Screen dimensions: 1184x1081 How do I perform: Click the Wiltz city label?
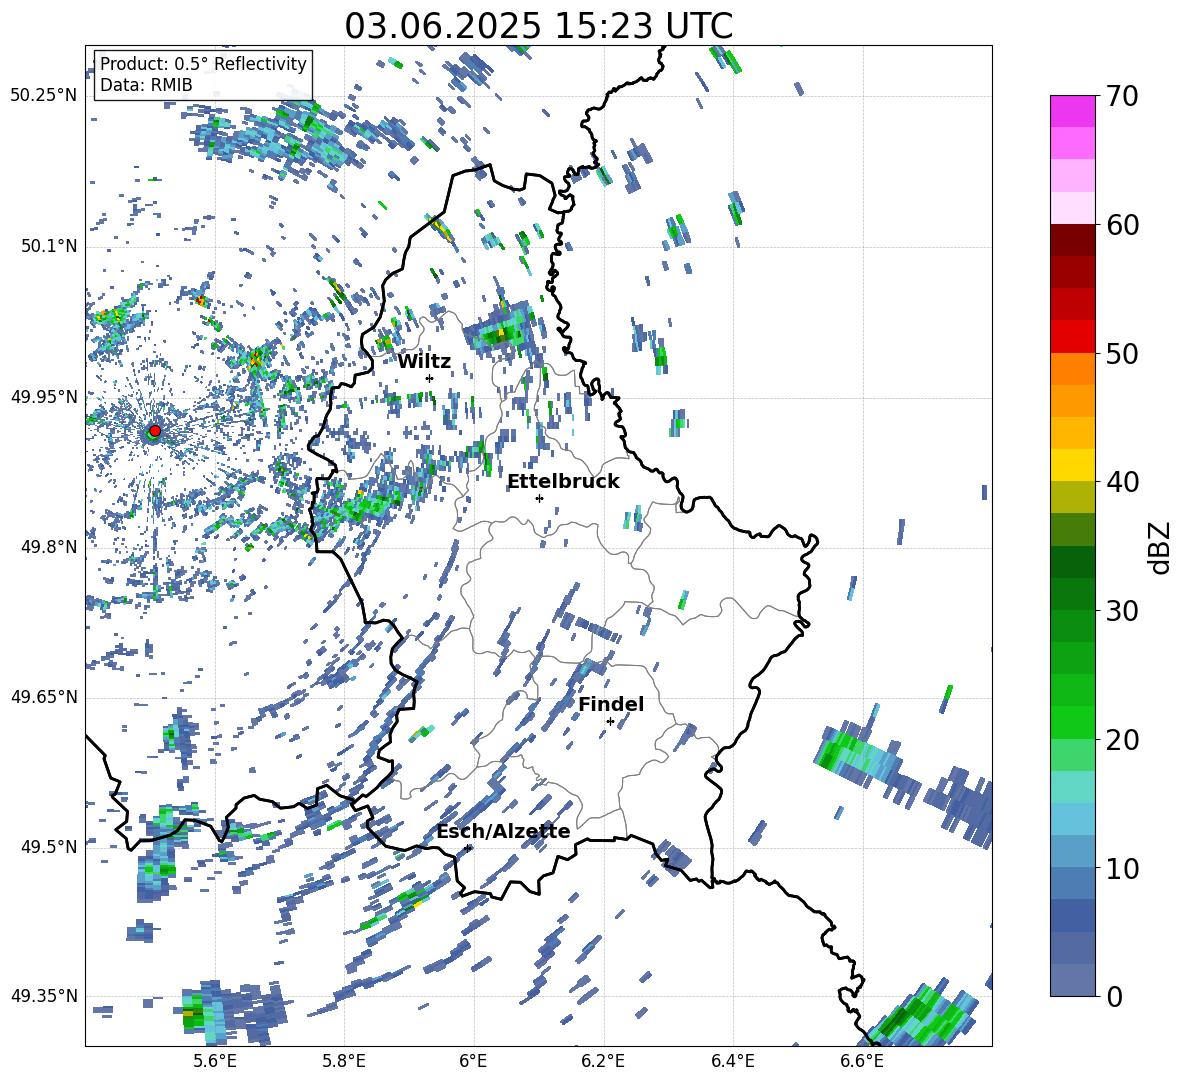click(424, 362)
